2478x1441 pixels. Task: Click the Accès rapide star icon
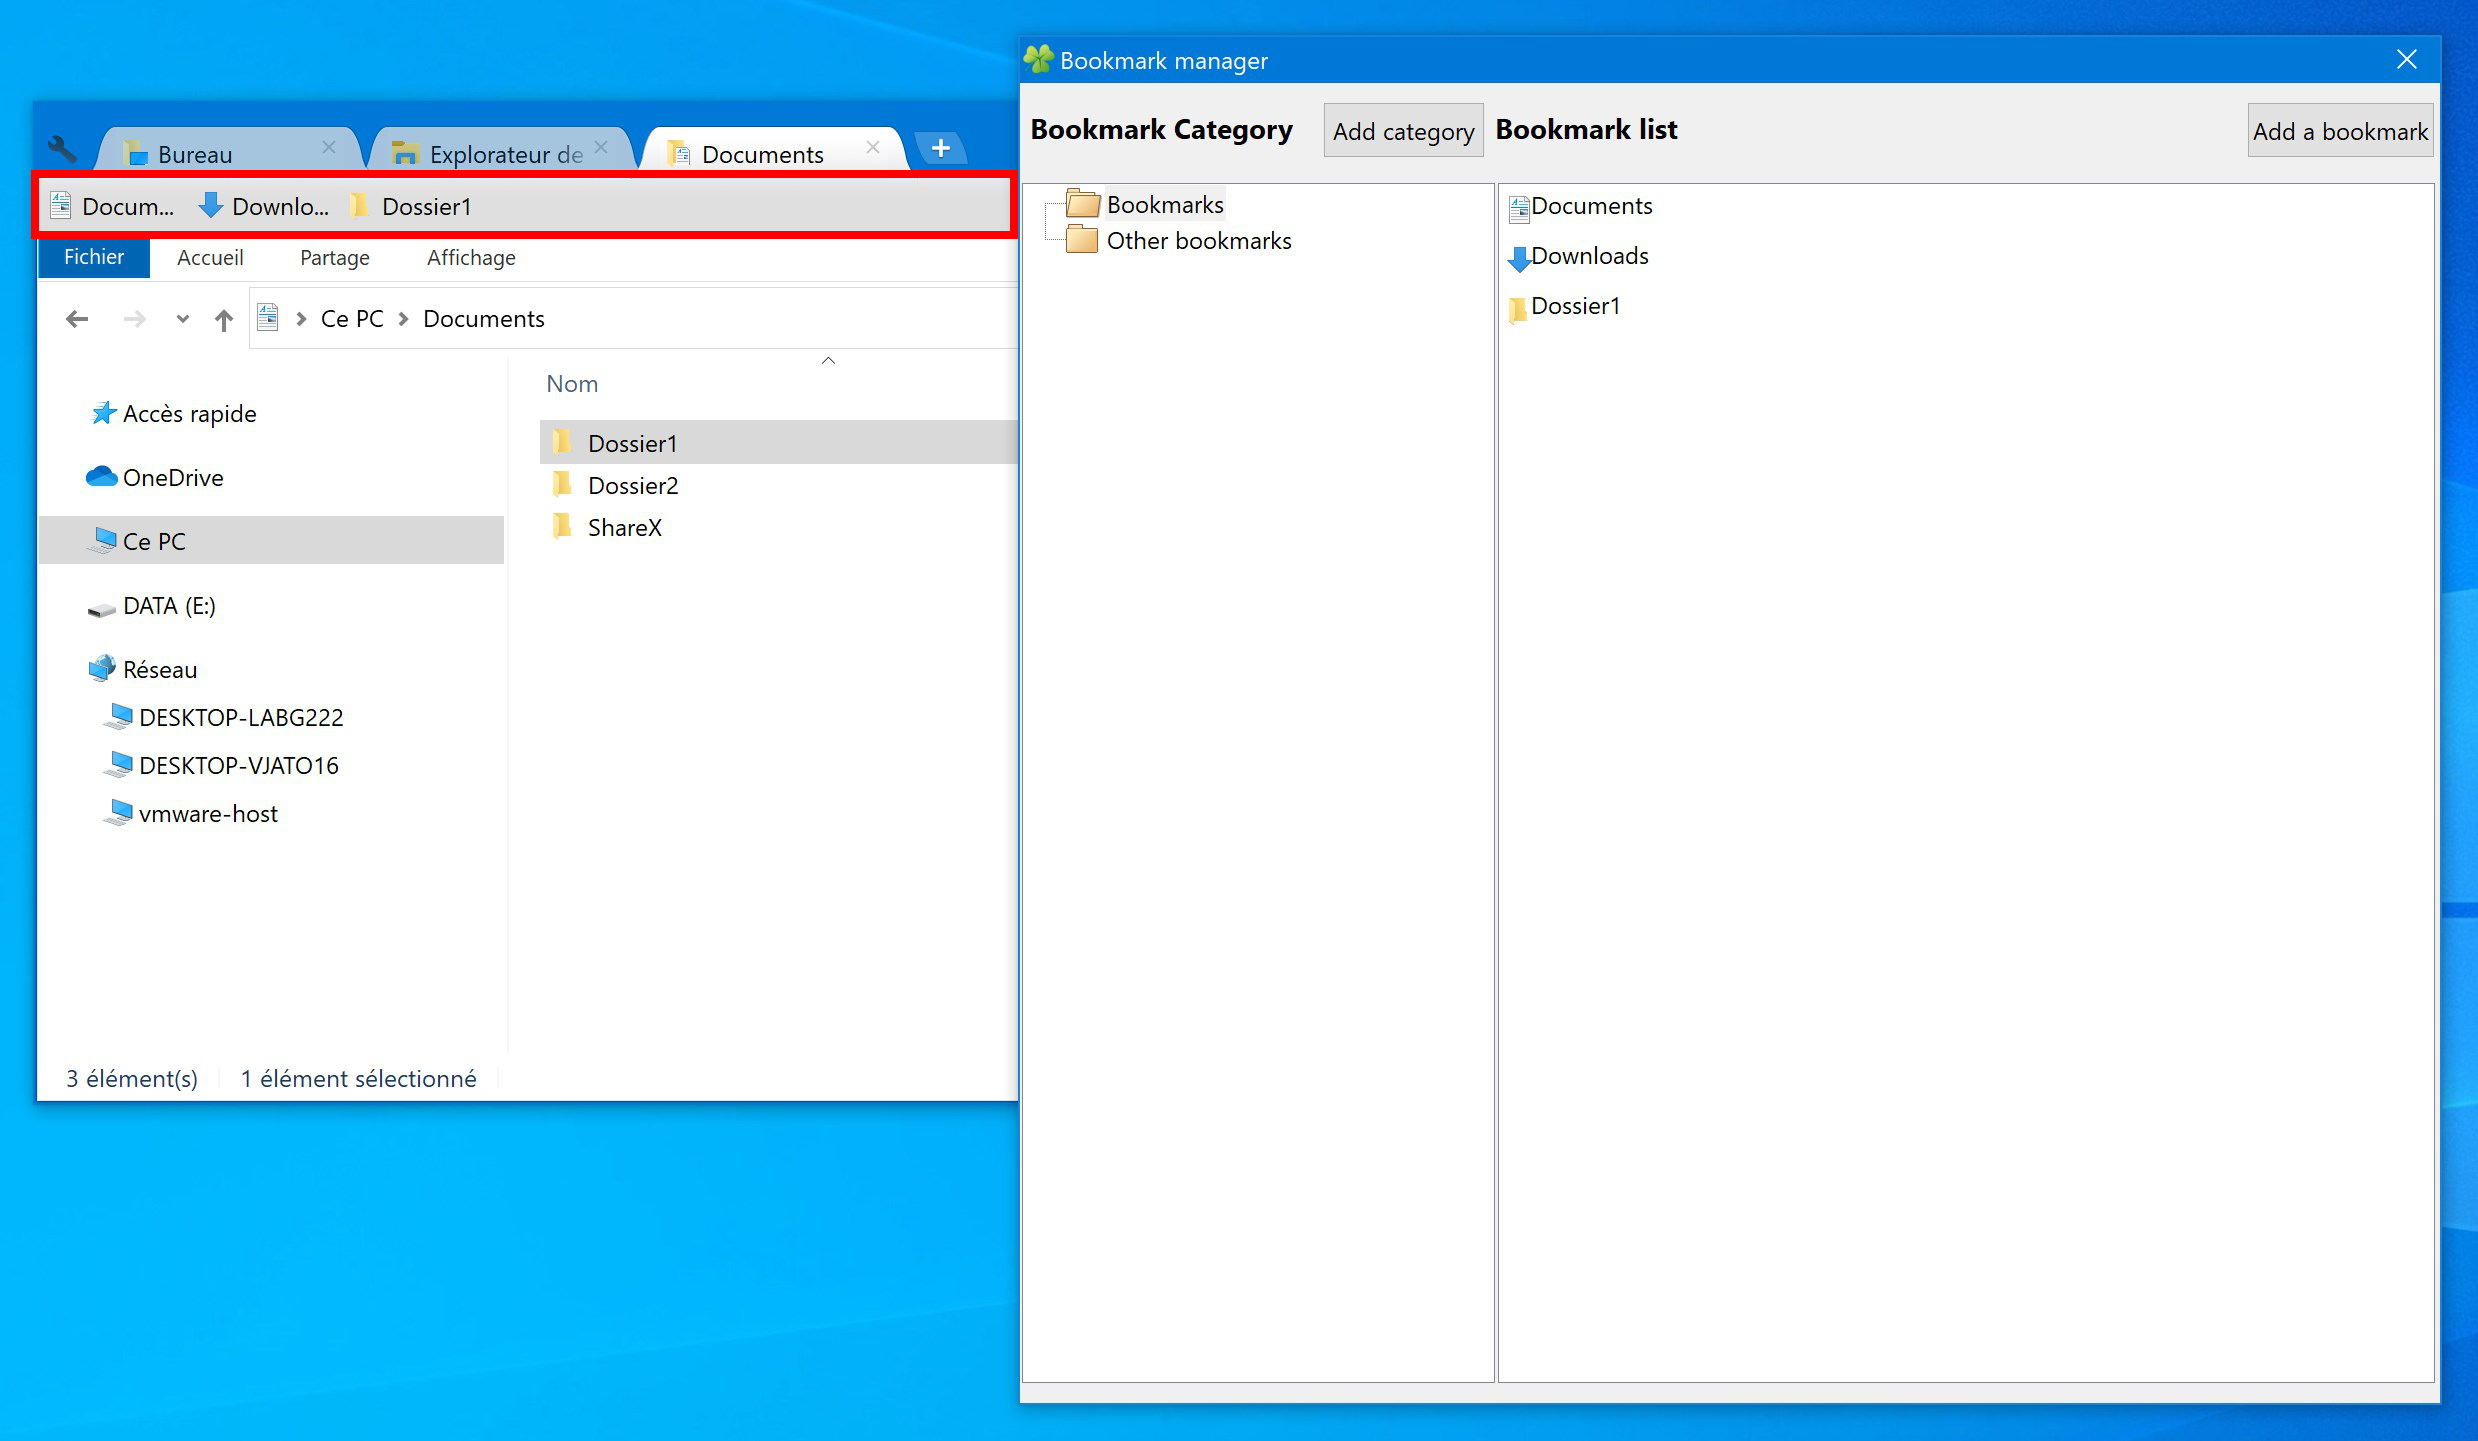point(103,413)
